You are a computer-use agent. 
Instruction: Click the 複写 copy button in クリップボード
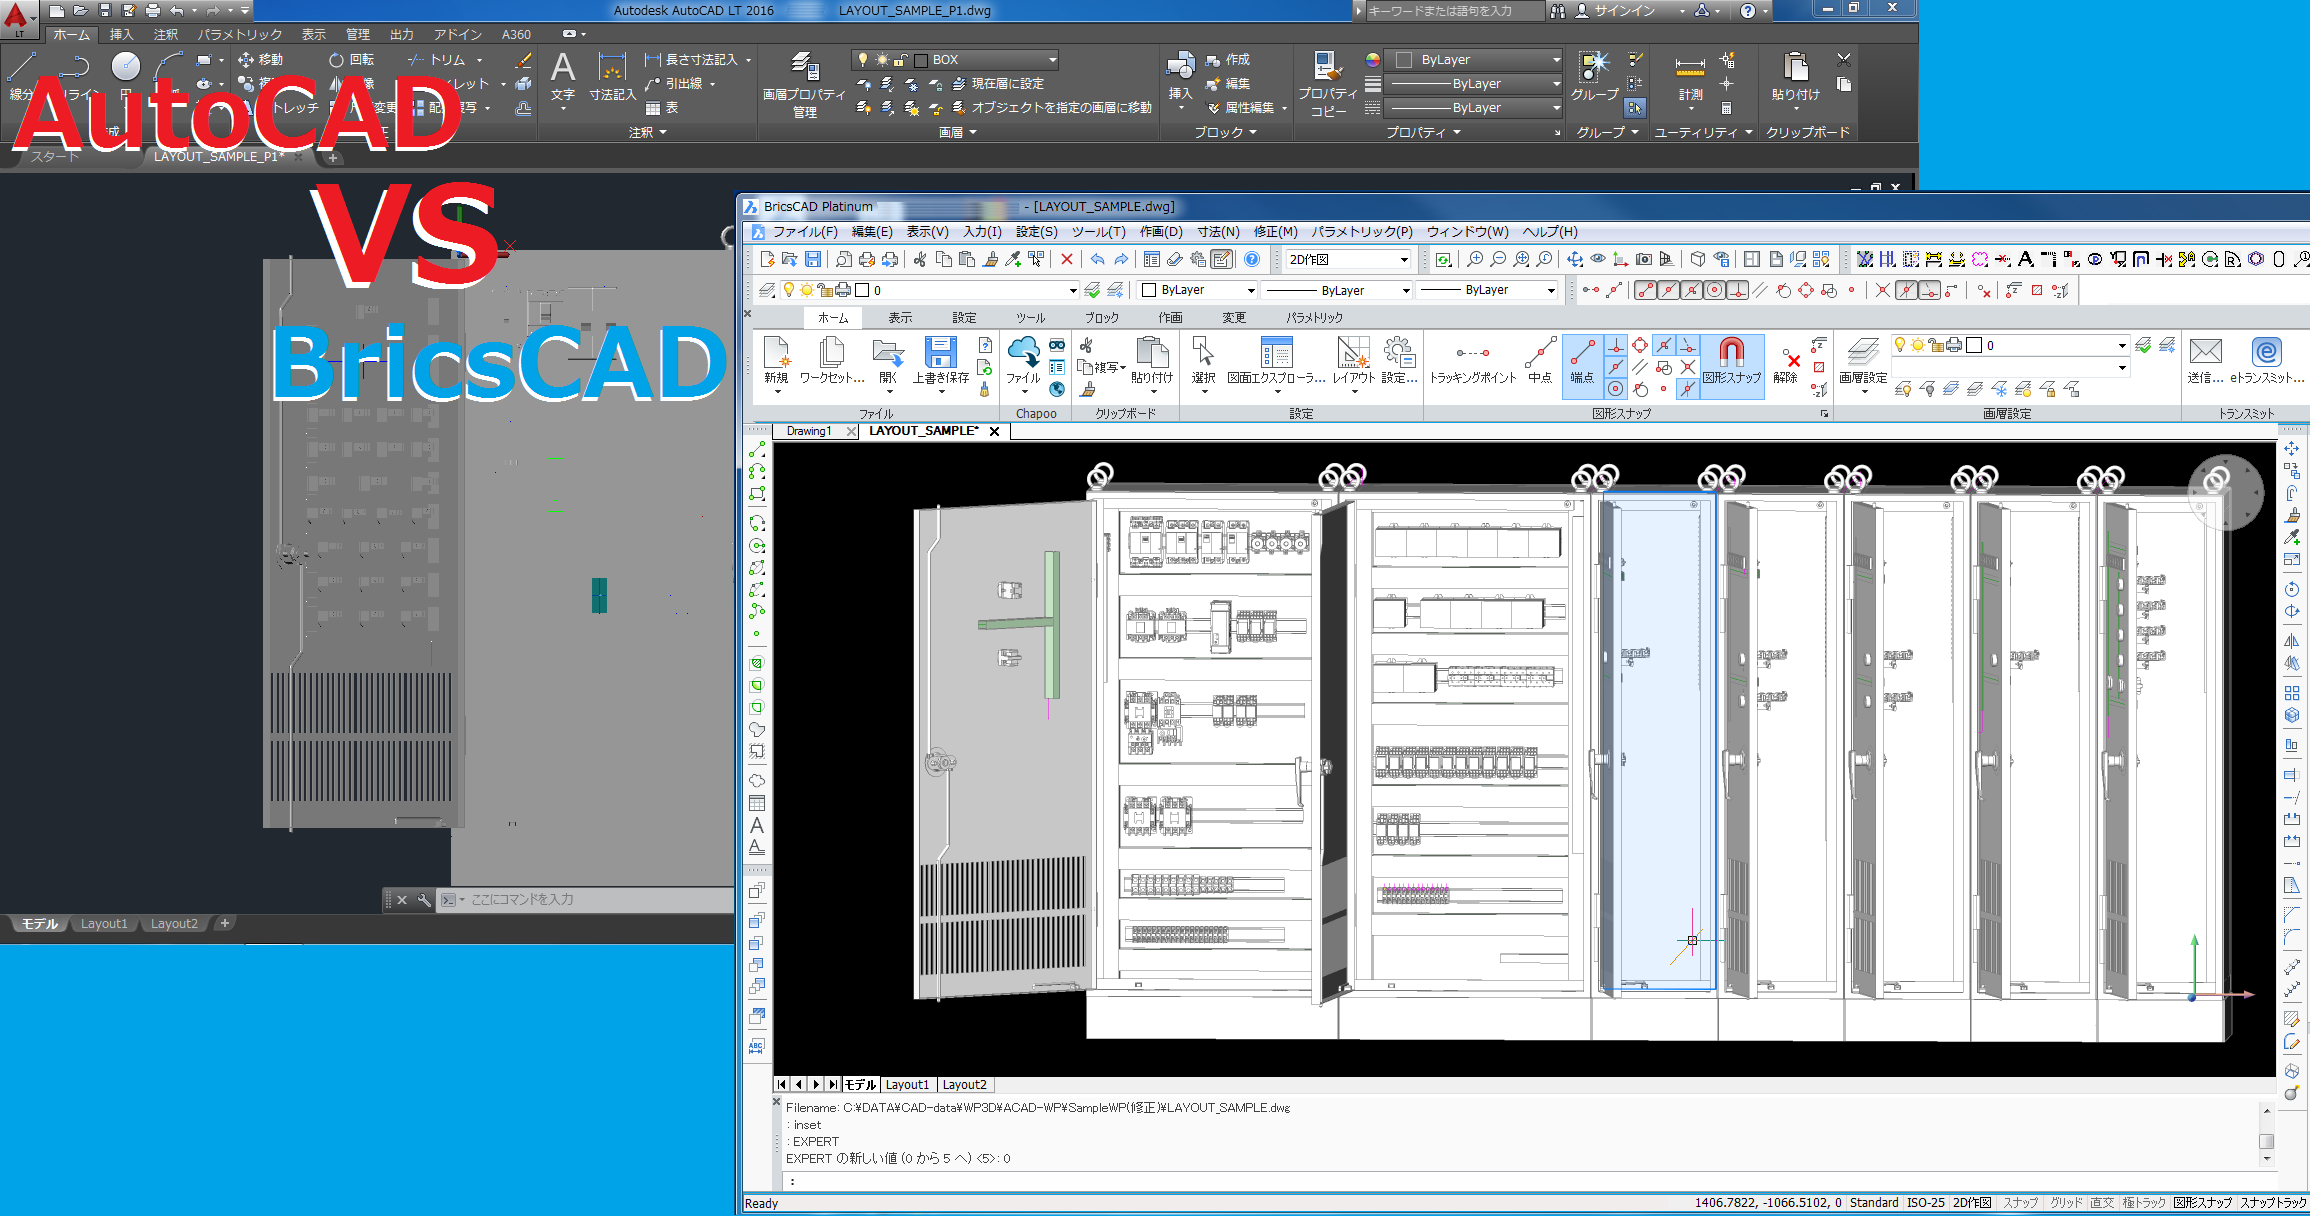tap(1101, 367)
